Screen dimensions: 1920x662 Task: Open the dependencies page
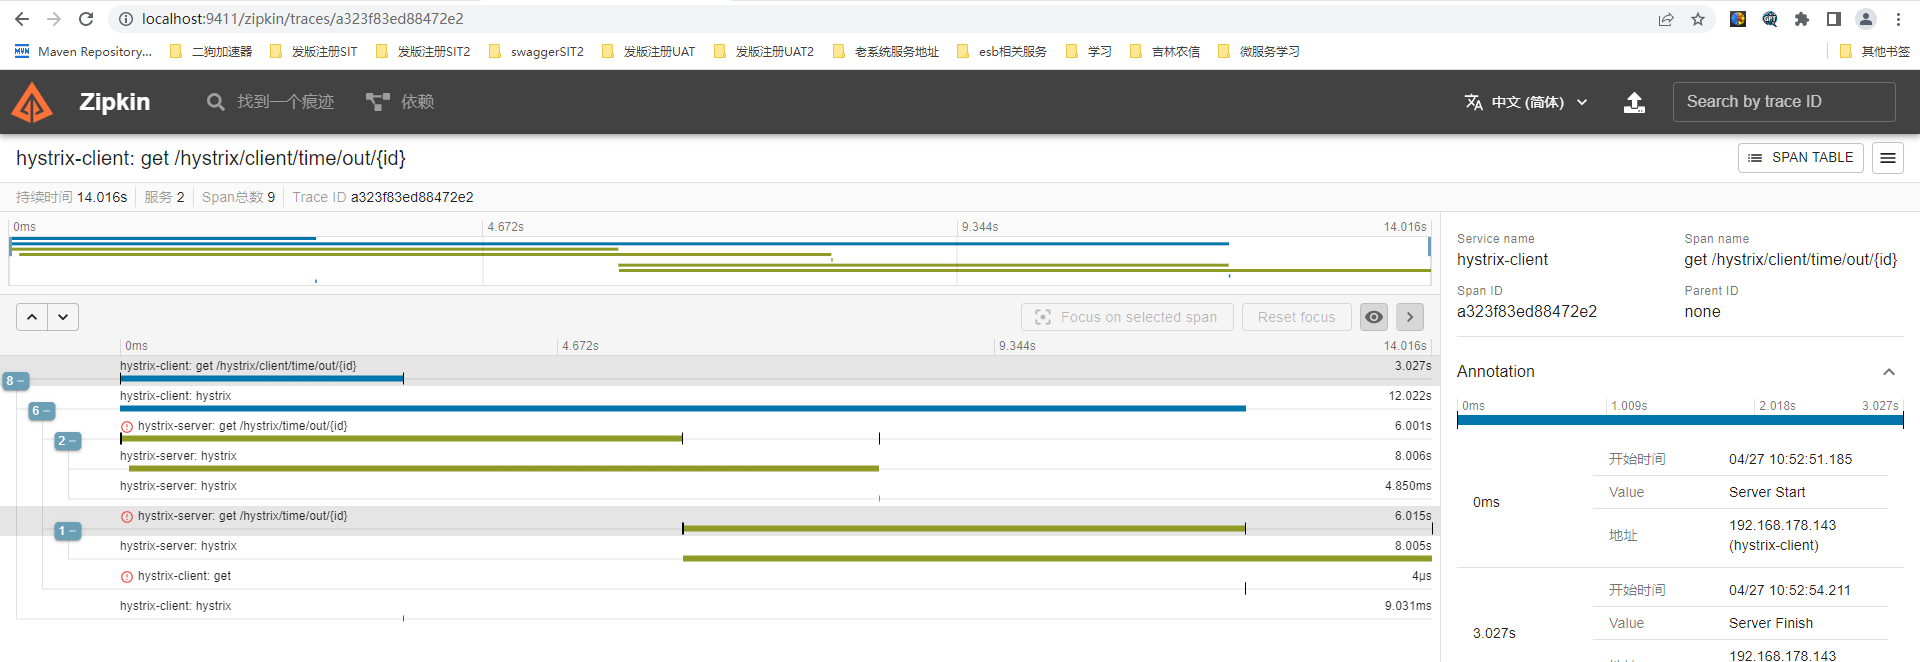[x=400, y=102]
